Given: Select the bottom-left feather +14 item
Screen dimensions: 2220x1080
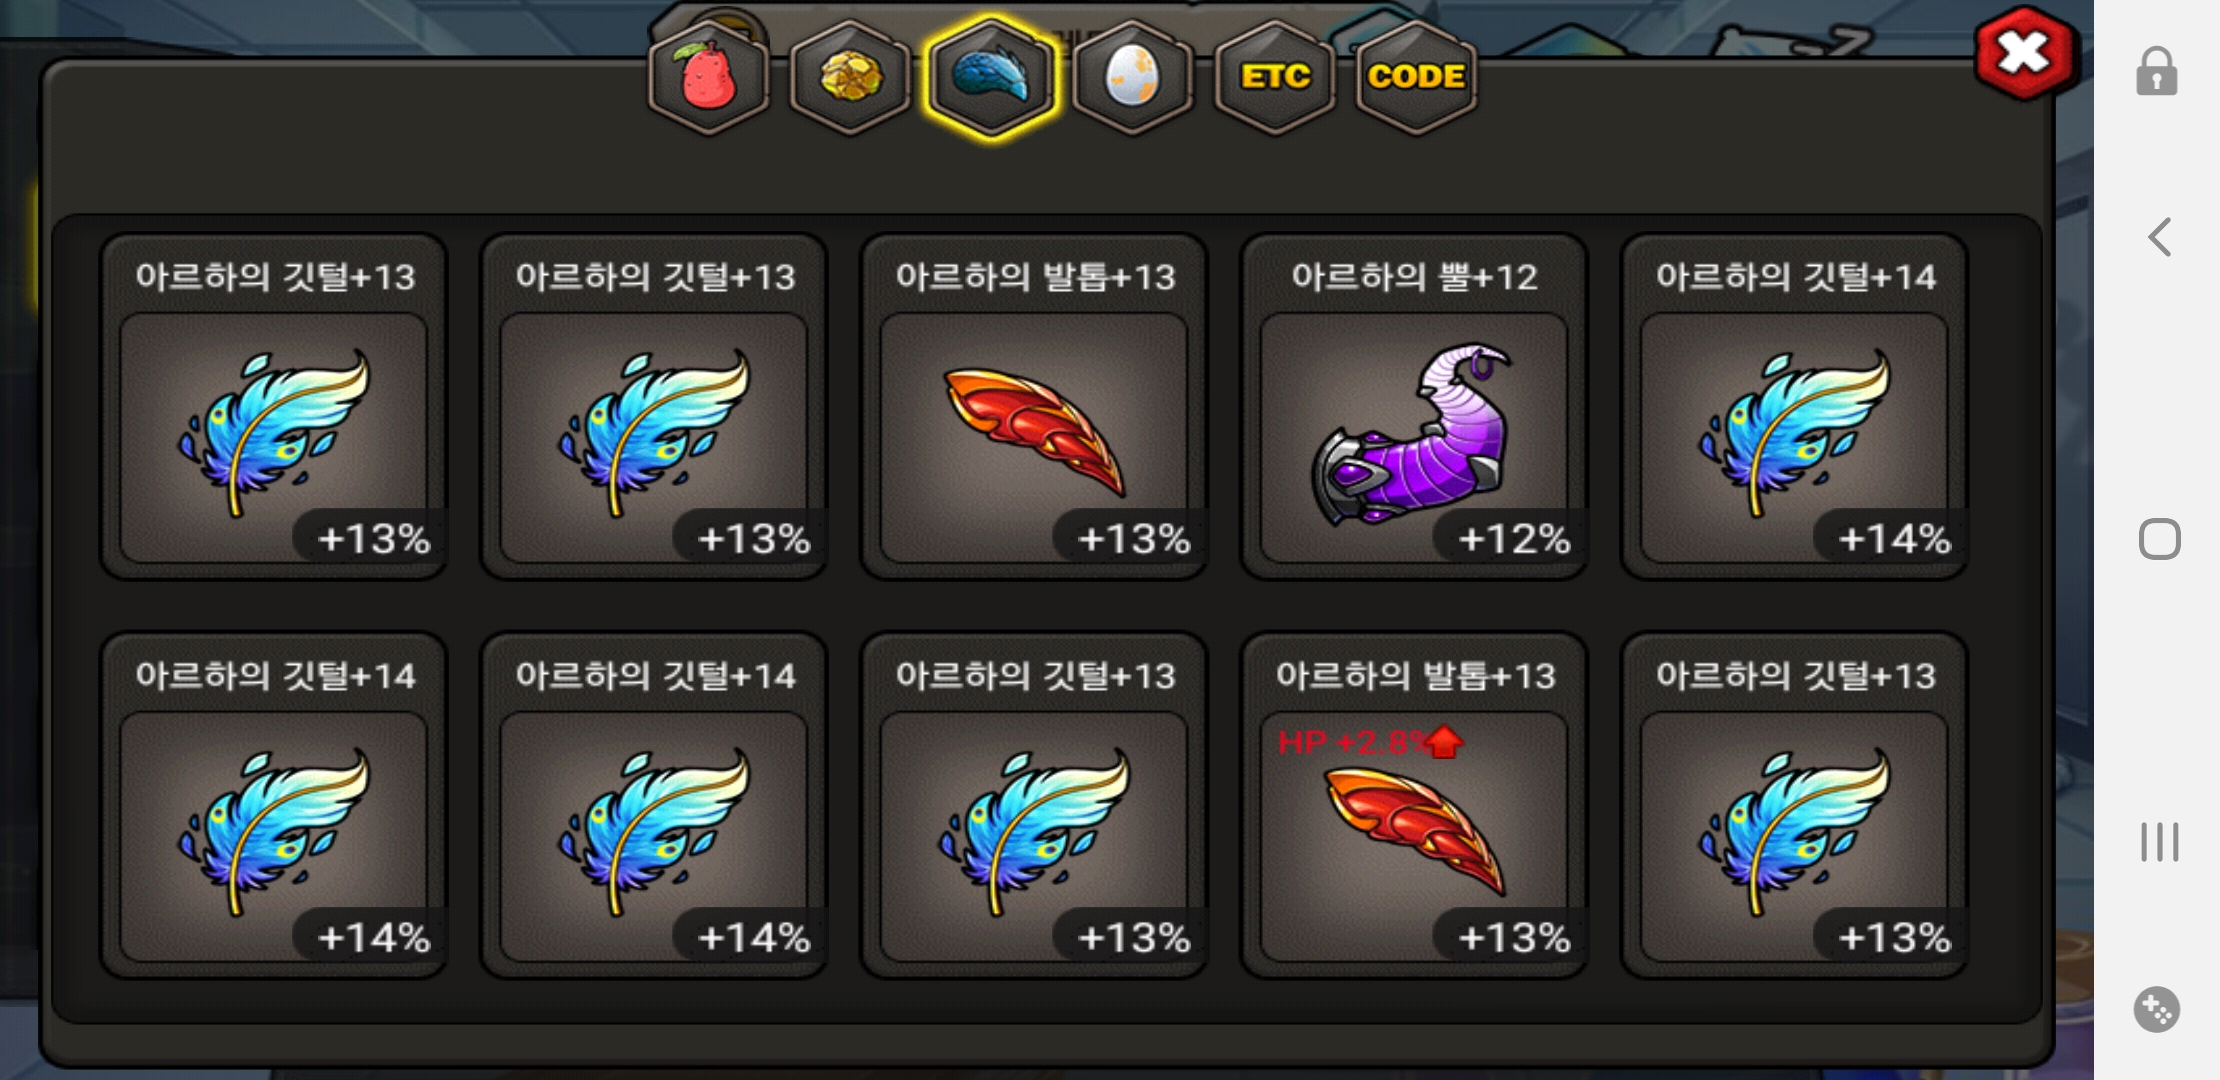Looking at the screenshot, I should pos(274,806).
